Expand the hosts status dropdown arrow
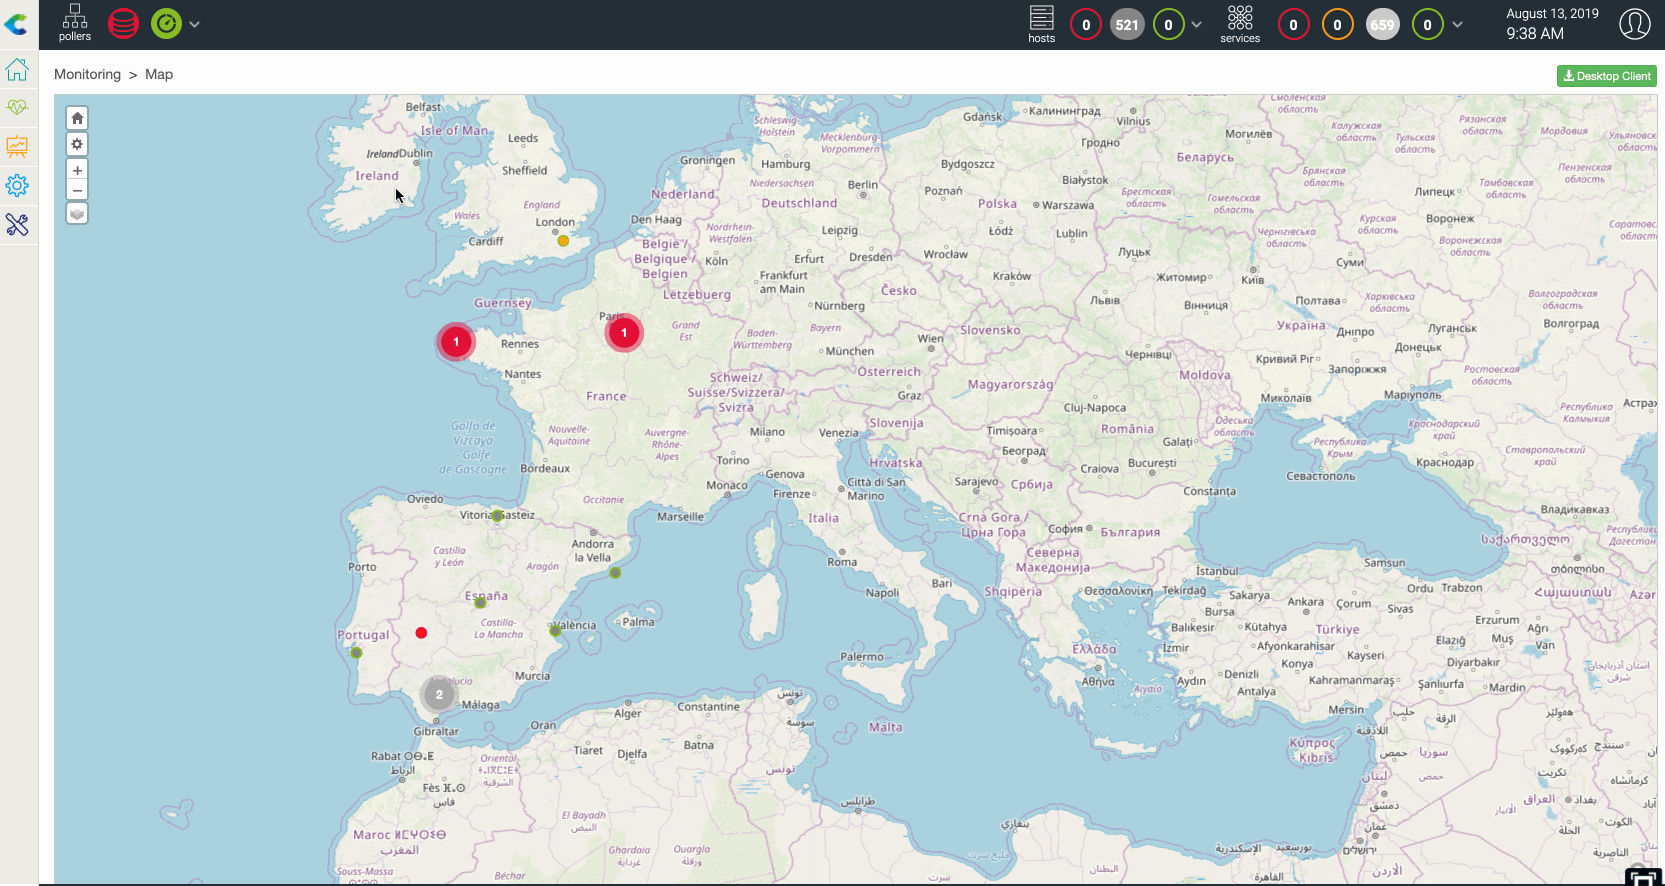The width and height of the screenshot is (1665, 886). pyautogui.click(x=1196, y=25)
